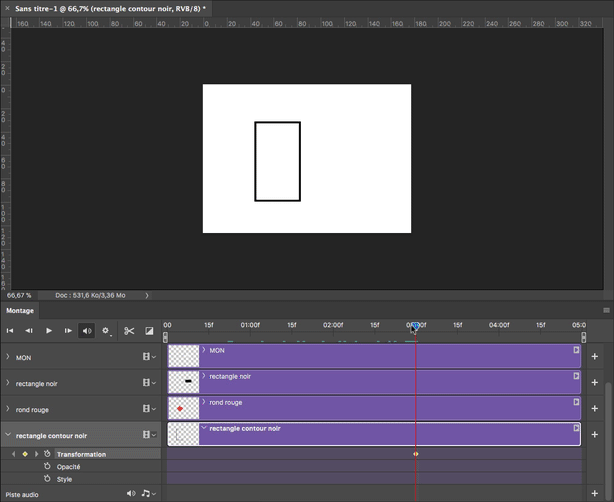Expand the rond rouge track
Image resolution: width=614 pixels, height=502 pixels.
click(x=8, y=409)
